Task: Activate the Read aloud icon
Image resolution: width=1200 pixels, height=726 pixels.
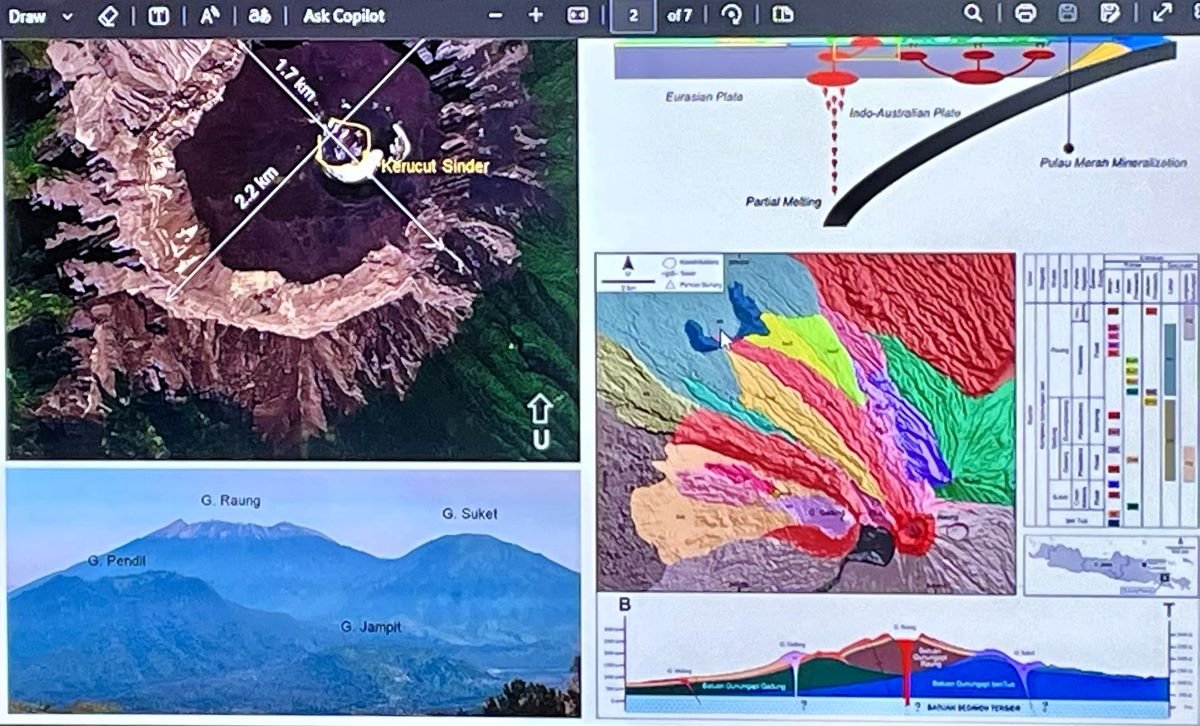Action: pyautogui.click(x=209, y=16)
